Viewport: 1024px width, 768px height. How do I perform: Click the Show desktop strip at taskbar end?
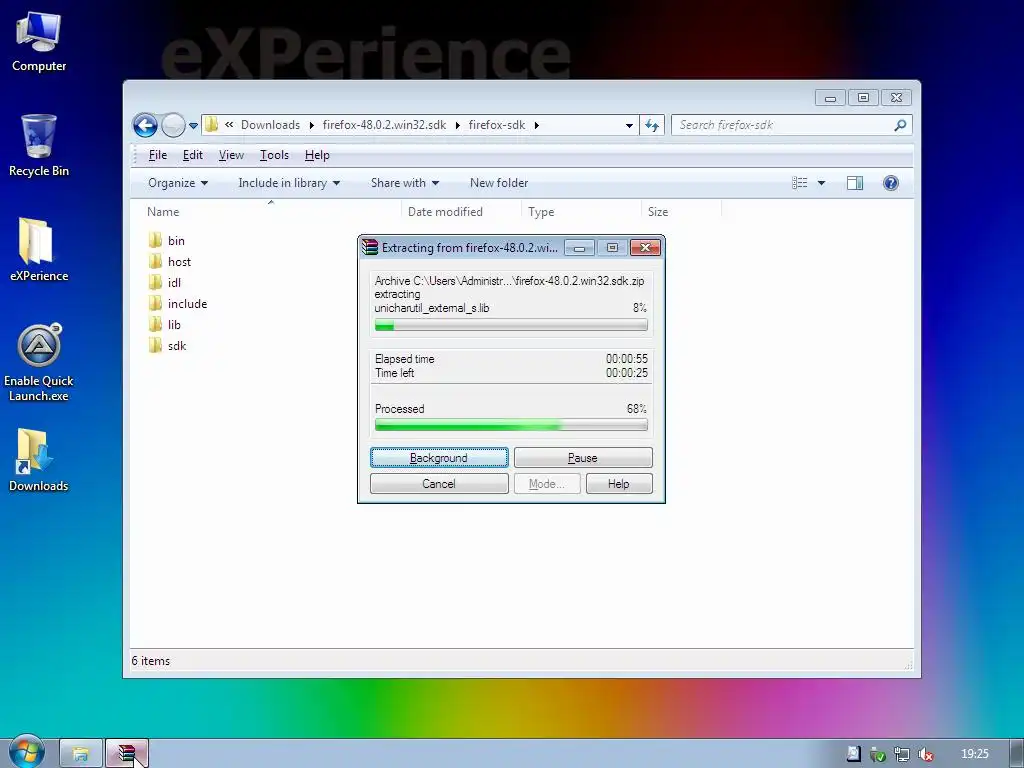point(1017,754)
